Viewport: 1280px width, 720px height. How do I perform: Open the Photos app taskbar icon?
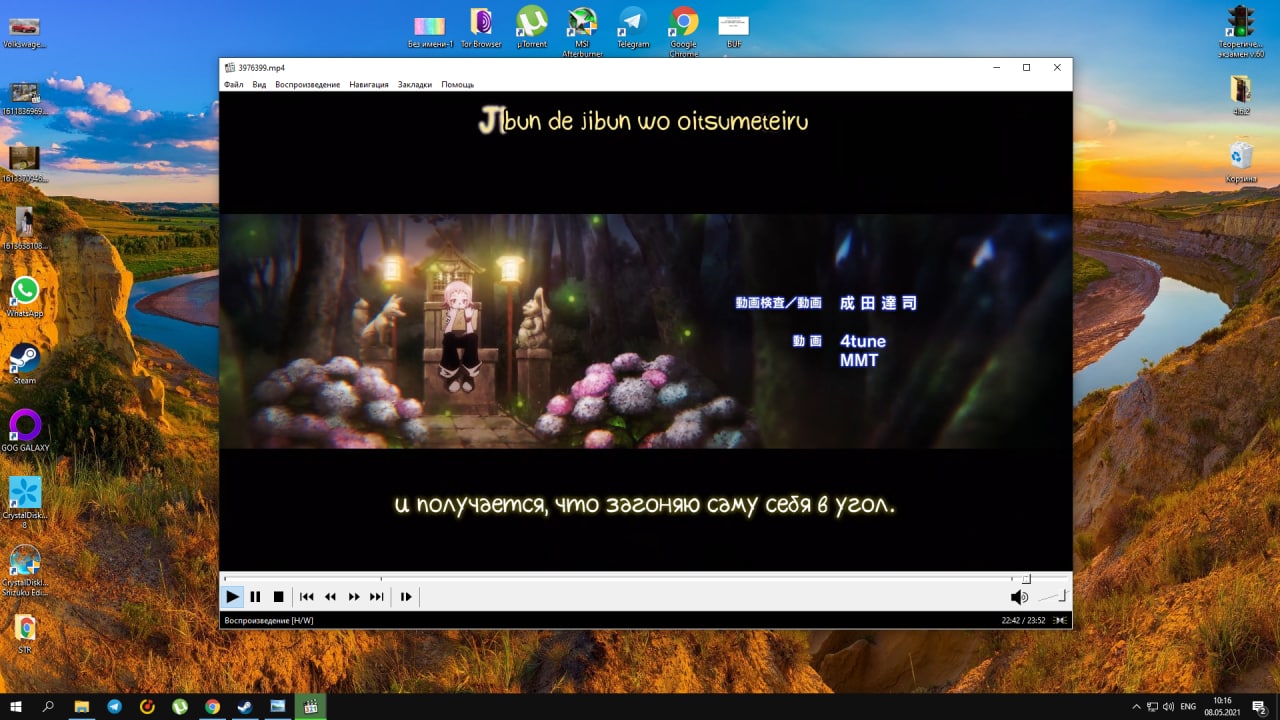coord(277,706)
